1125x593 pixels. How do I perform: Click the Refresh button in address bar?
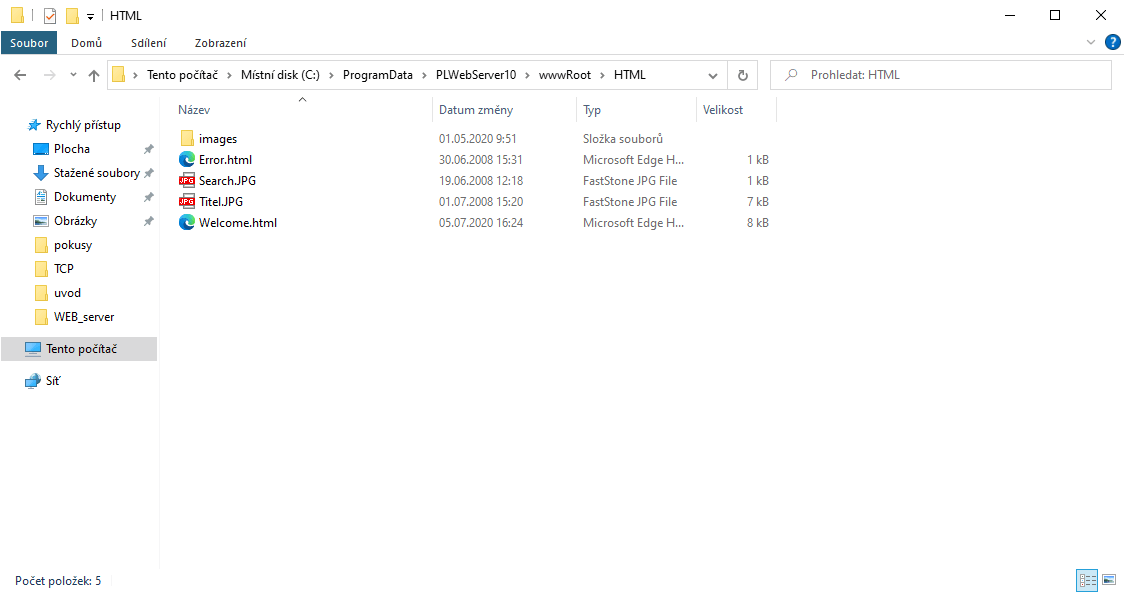[x=742, y=75]
